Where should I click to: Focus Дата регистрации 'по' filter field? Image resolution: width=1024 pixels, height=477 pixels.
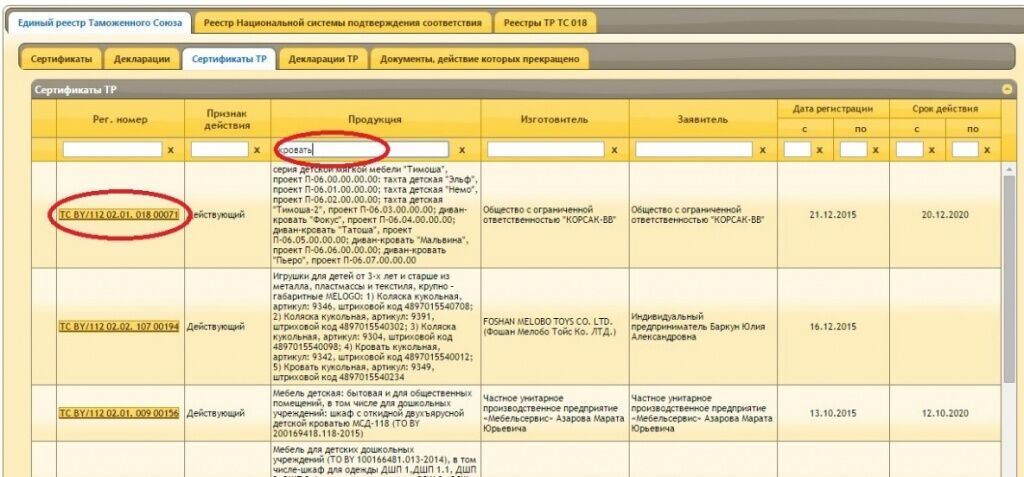pos(853,150)
